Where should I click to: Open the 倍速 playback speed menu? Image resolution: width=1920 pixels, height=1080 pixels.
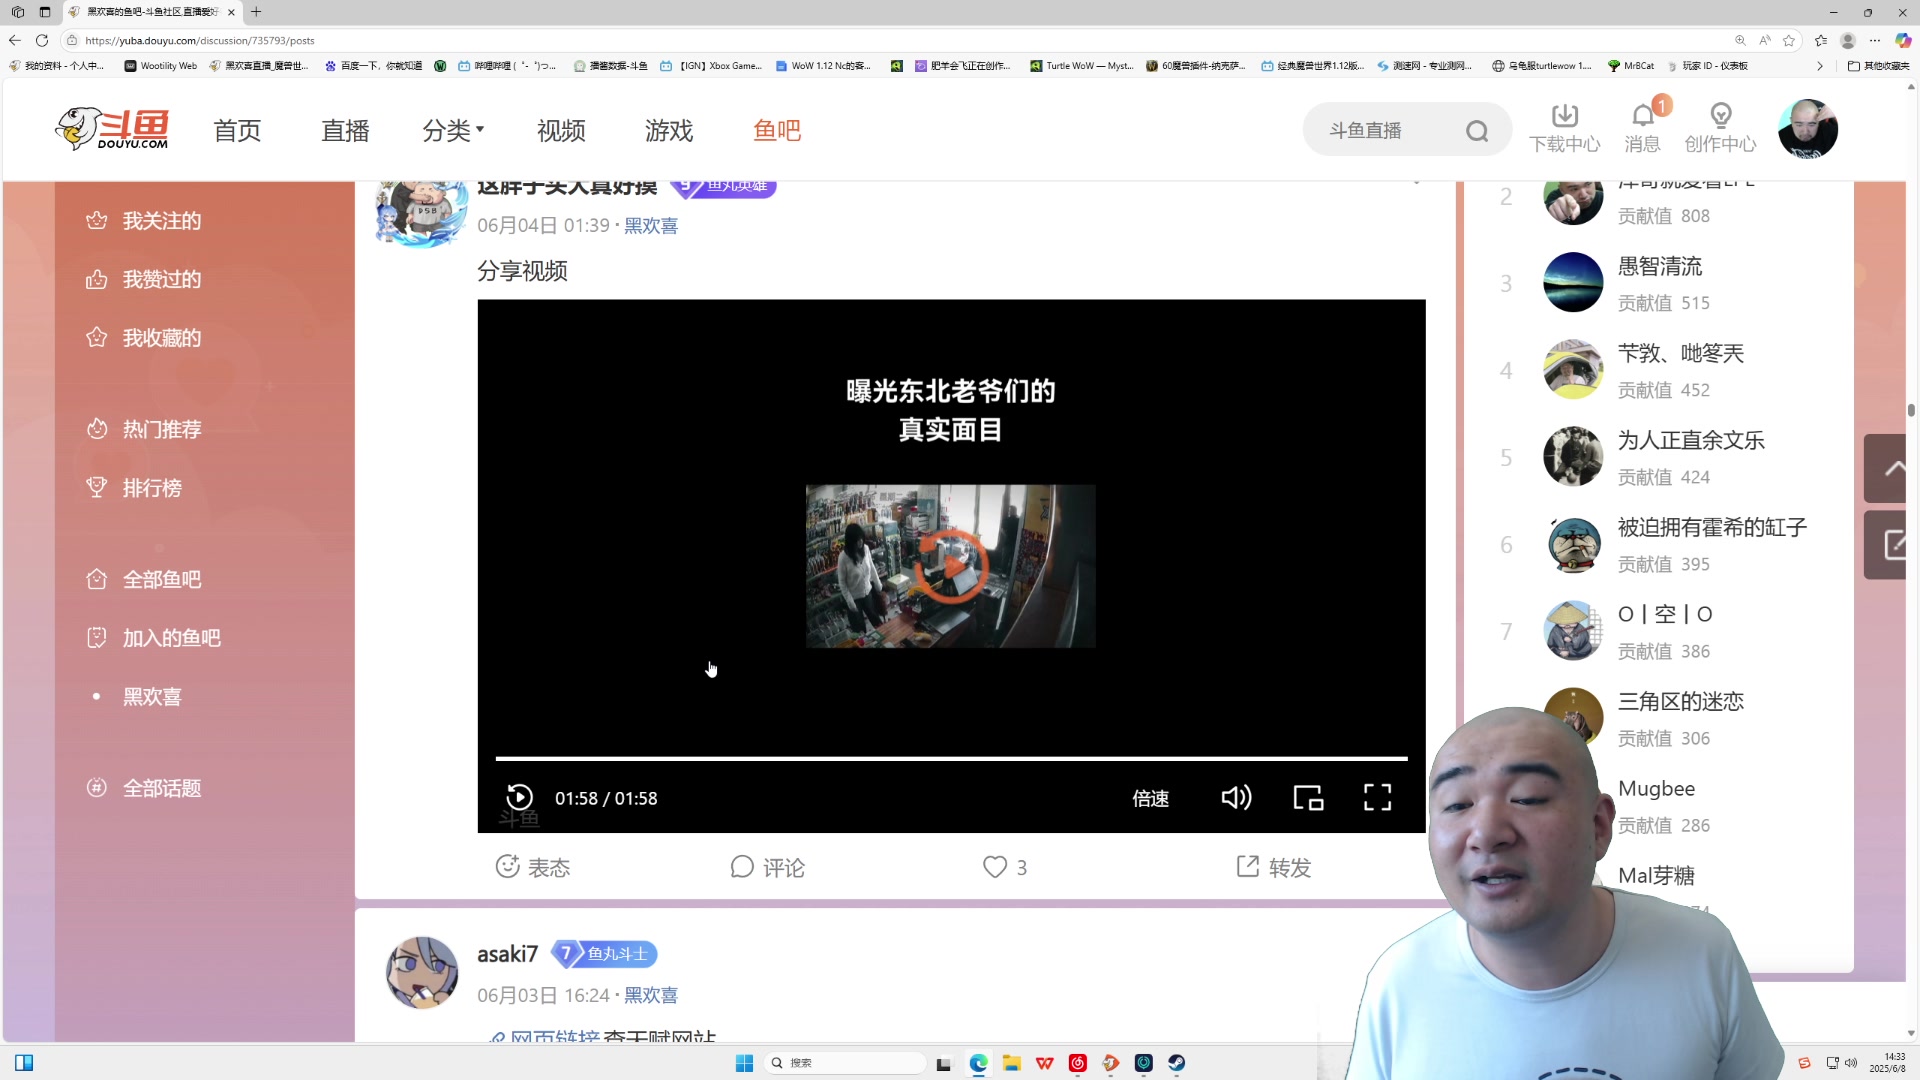point(1150,798)
